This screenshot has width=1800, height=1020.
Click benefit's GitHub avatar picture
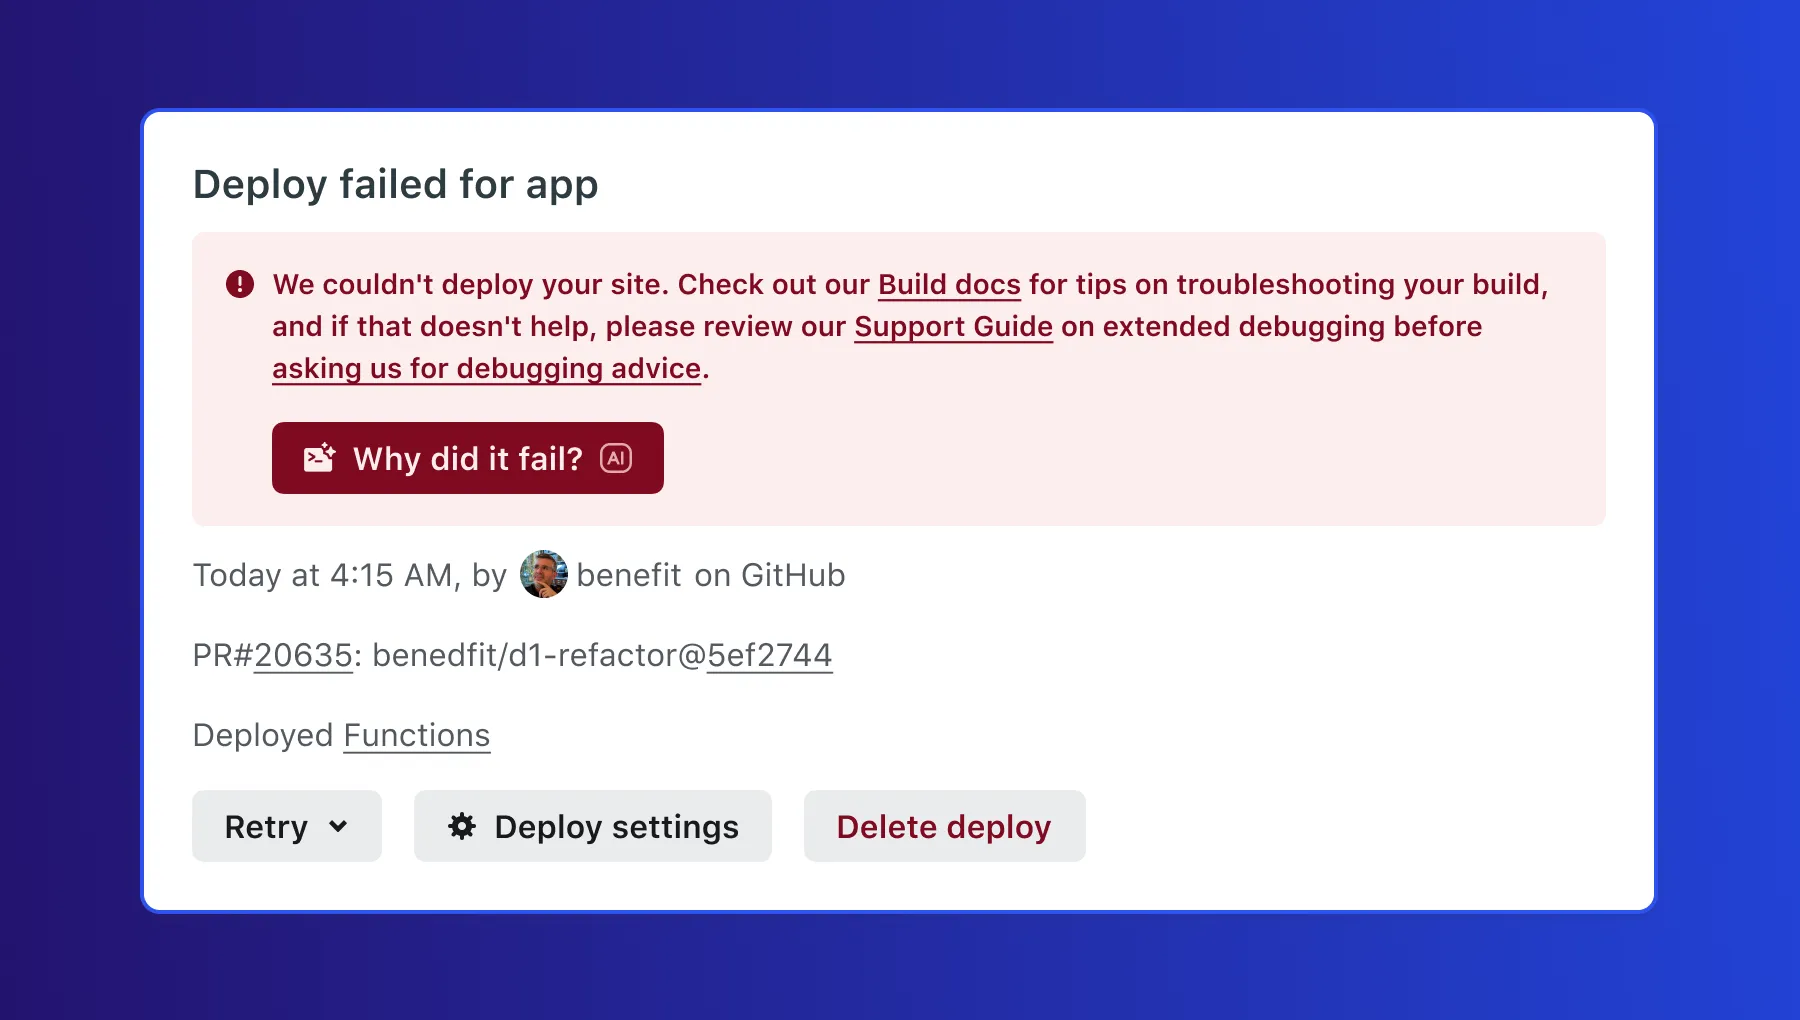tap(543, 575)
